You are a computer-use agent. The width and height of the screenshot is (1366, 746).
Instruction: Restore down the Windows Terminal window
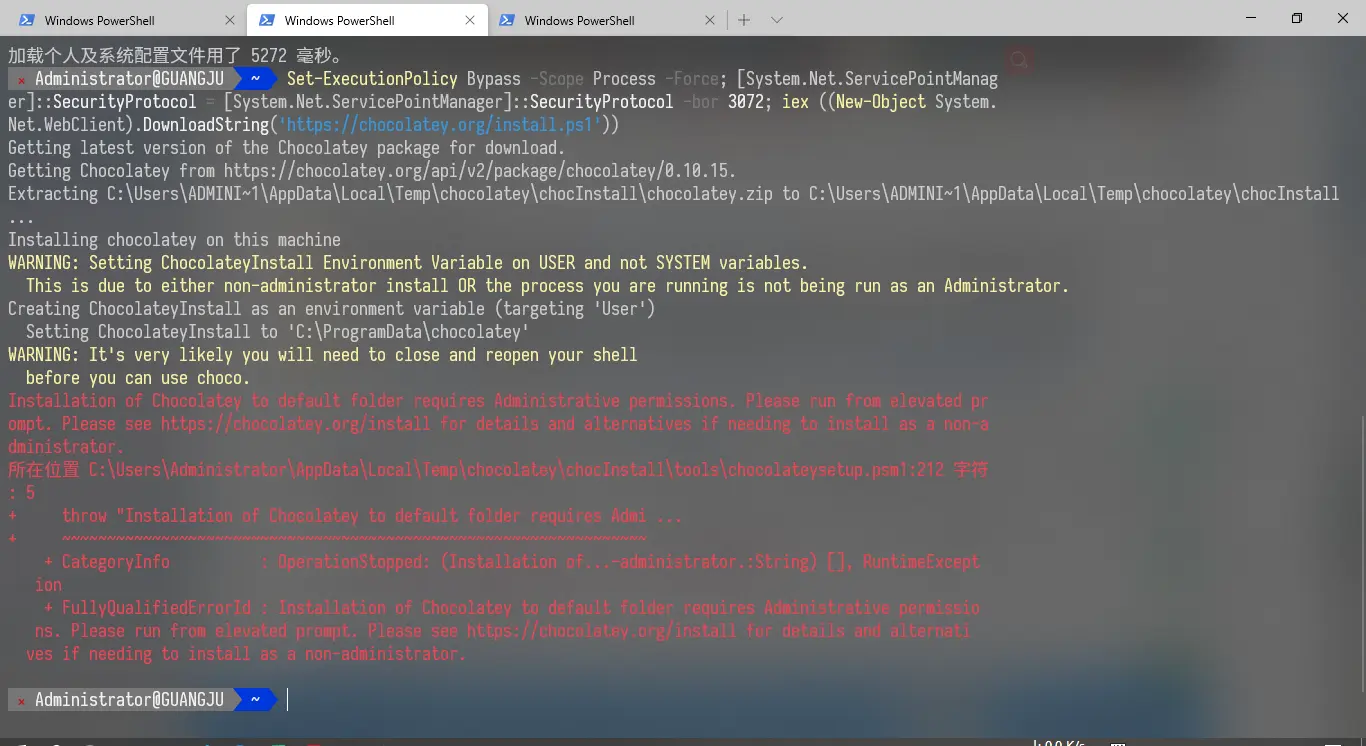[x=1297, y=18]
